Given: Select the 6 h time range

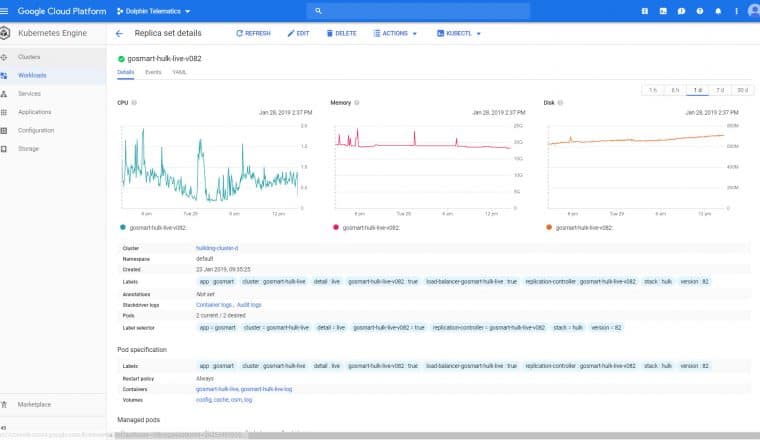Looking at the screenshot, I should click(675, 90).
